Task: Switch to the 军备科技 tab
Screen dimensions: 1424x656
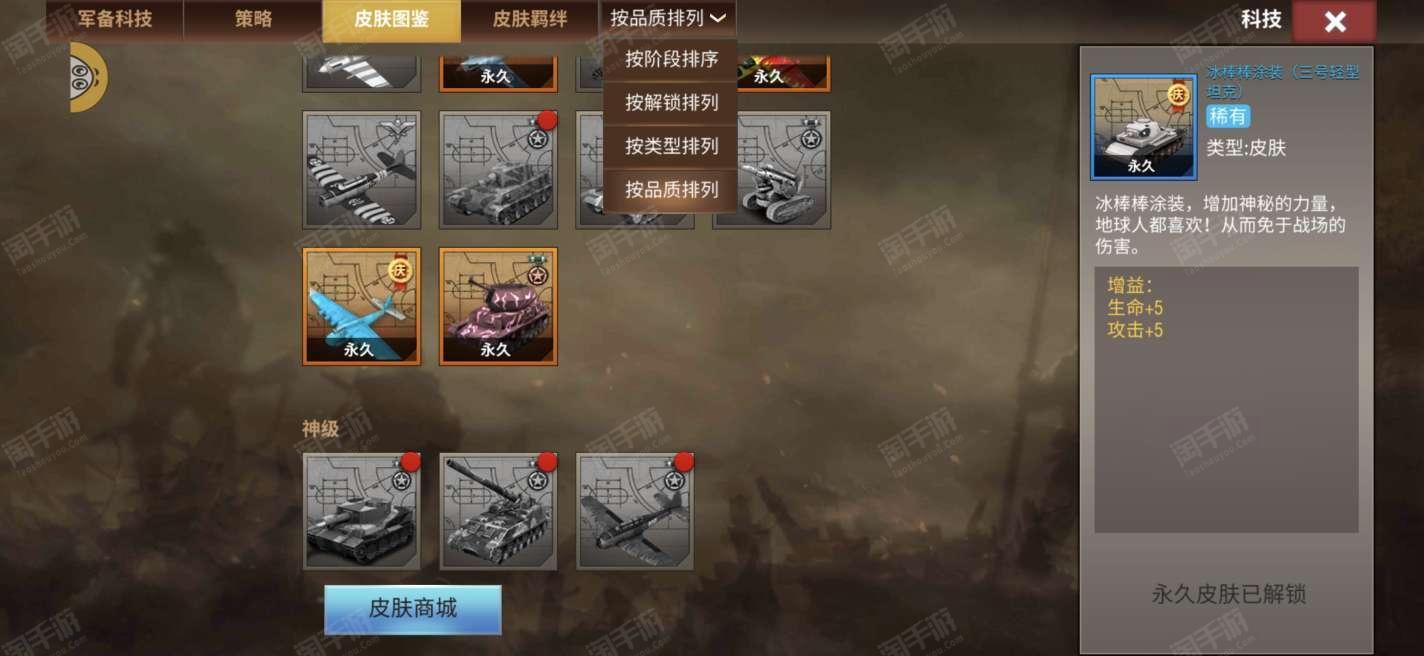Action: pyautogui.click(x=115, y=19)
